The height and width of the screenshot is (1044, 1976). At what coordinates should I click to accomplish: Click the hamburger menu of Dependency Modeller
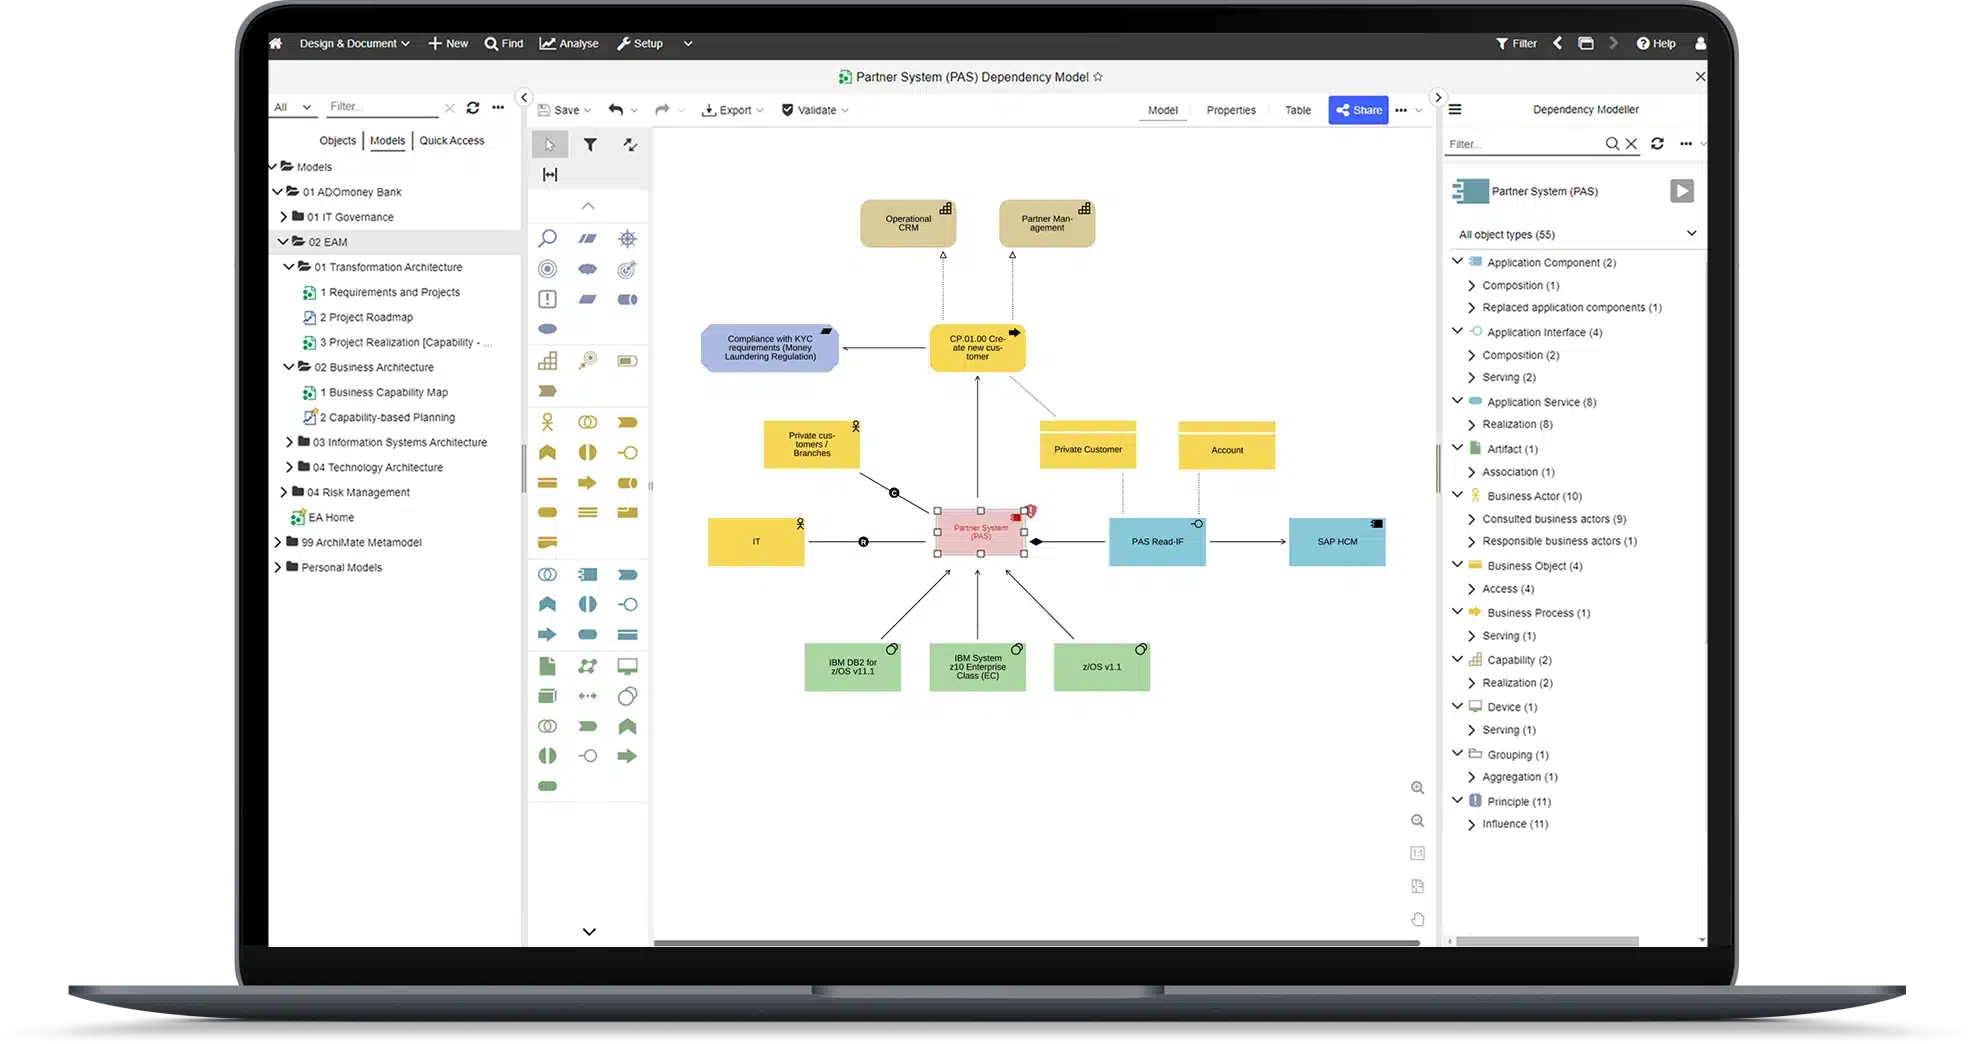point(1455,110)
